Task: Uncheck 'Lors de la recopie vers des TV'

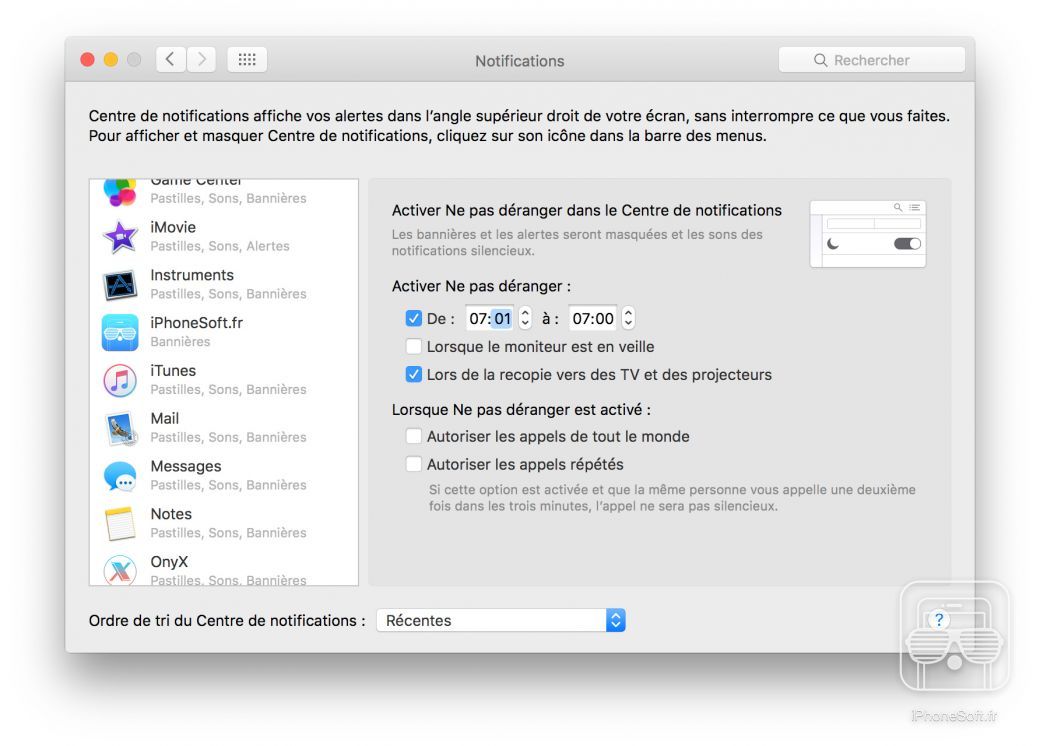Action: (413, 374)
